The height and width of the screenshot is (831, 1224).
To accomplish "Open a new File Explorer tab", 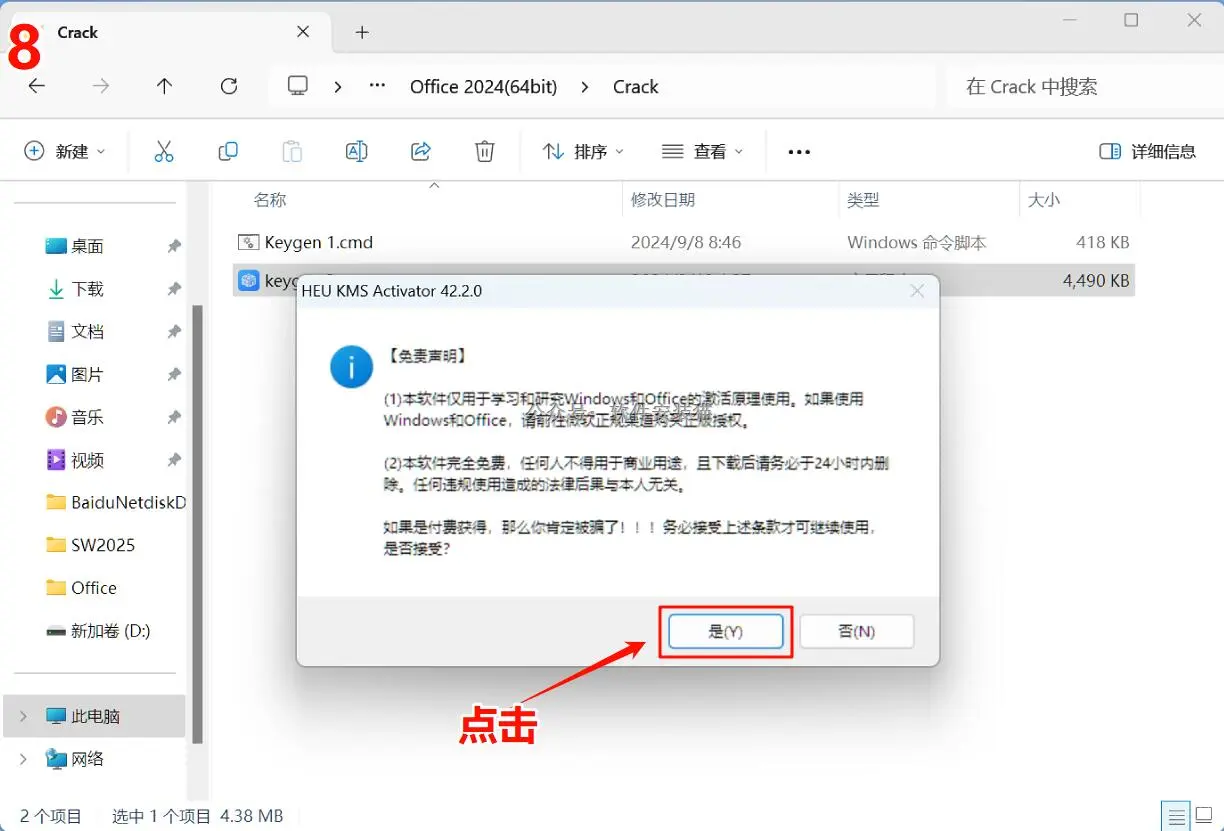I will coord(361,32).
